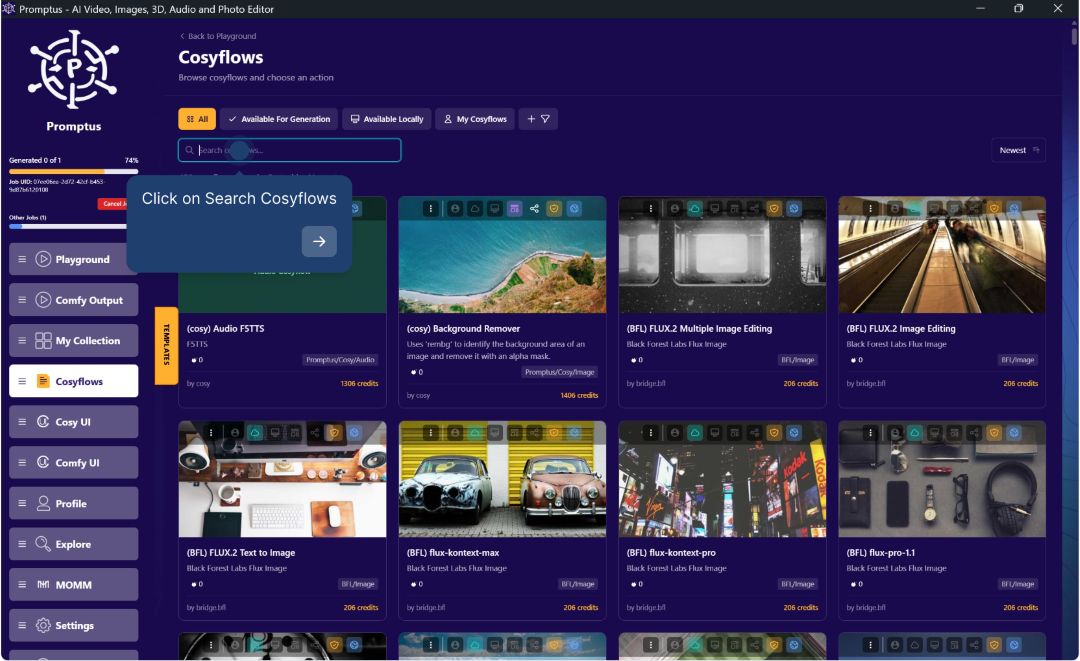Click the layout icon on flux-kontext-max card
Screen dimensions: 1080x661
515,432
